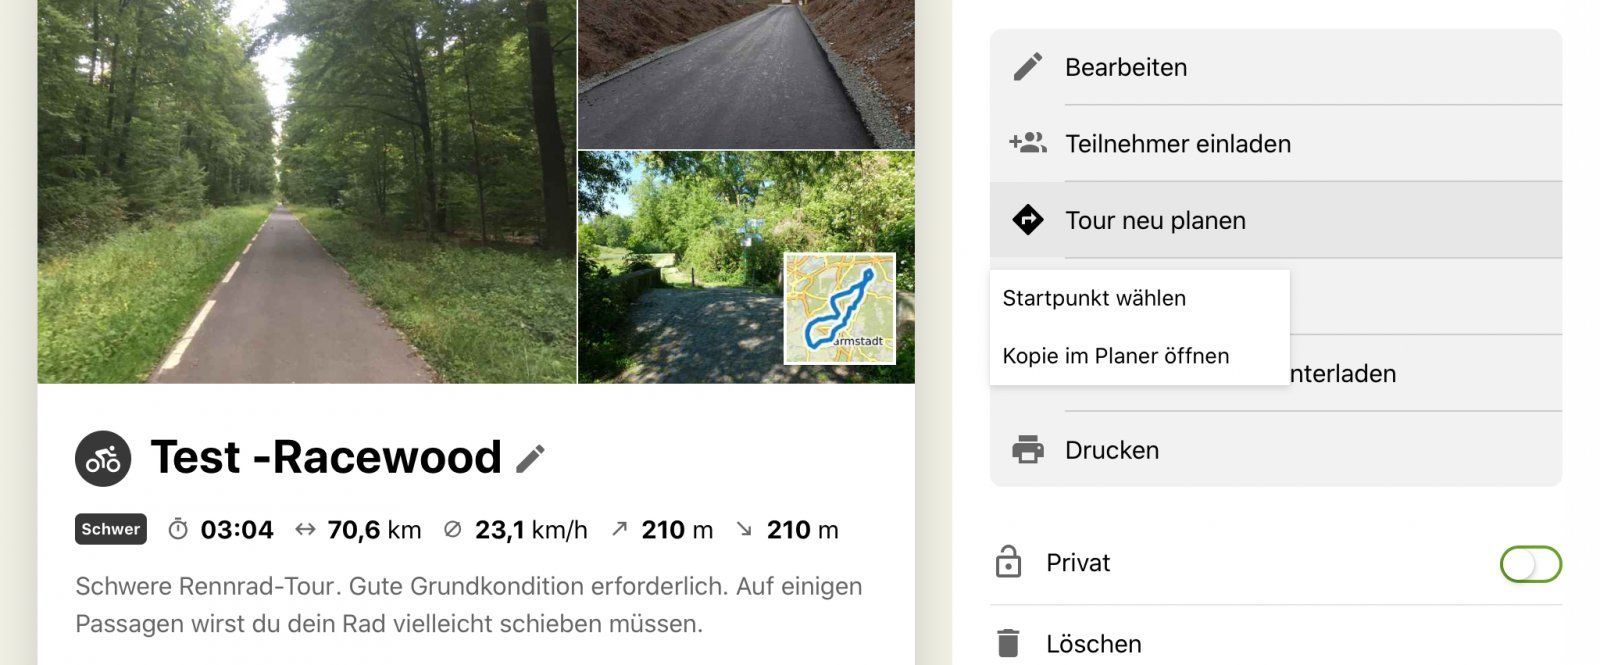This screenshot has width=1600, height=665.
Task: Click the direction diamond icon for Tour neu planen
Action: pyautogui.click(x=1027, y=220)
